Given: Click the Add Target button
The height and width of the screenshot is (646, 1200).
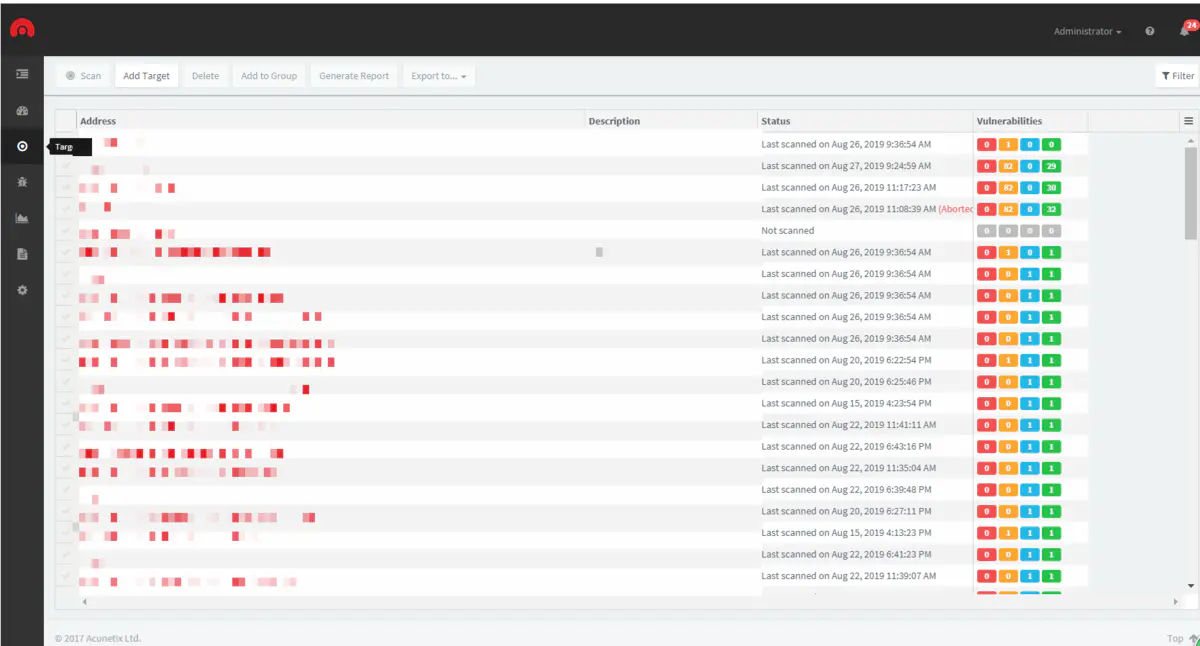Looking at the screenshot, I should 146,76.
